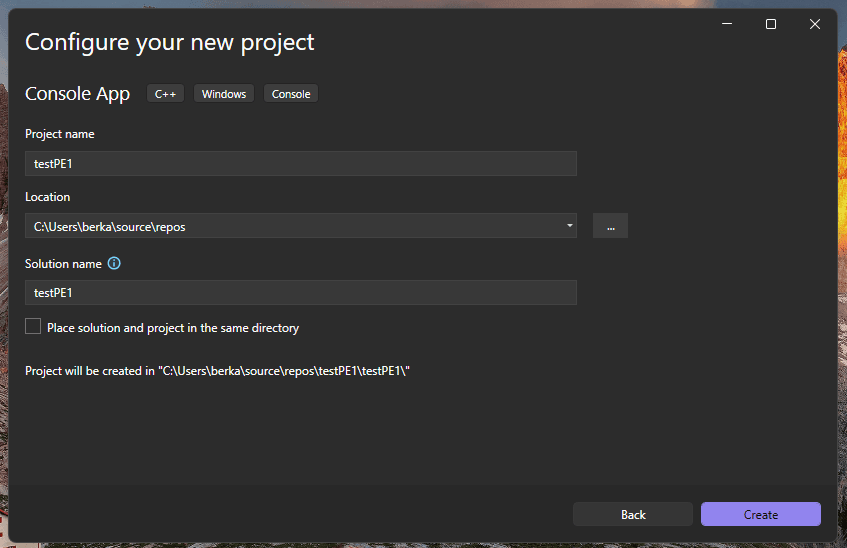Click the "Project name" field label
847x548 pixels.
point(60,134)
